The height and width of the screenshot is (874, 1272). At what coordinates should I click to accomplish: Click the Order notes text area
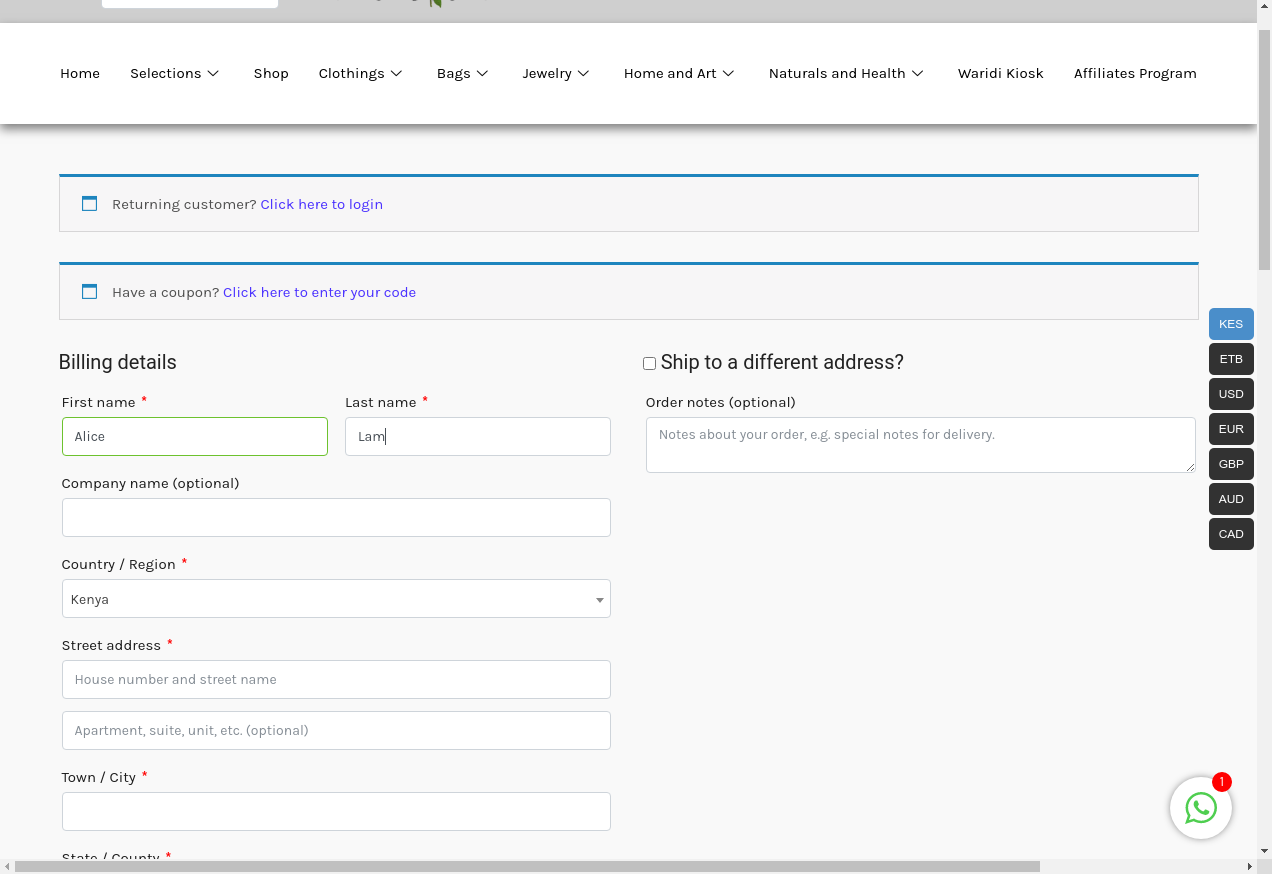(920, 445)
